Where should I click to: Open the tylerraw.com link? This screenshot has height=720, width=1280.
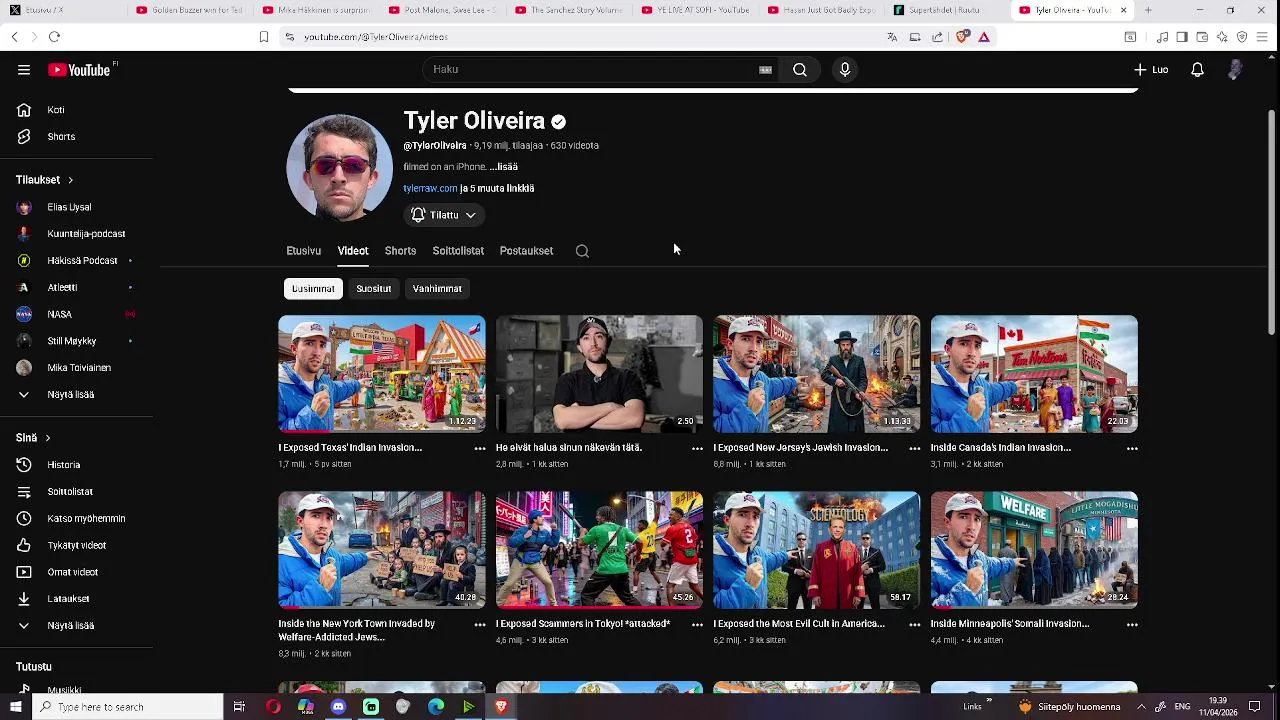coord(430,188)
